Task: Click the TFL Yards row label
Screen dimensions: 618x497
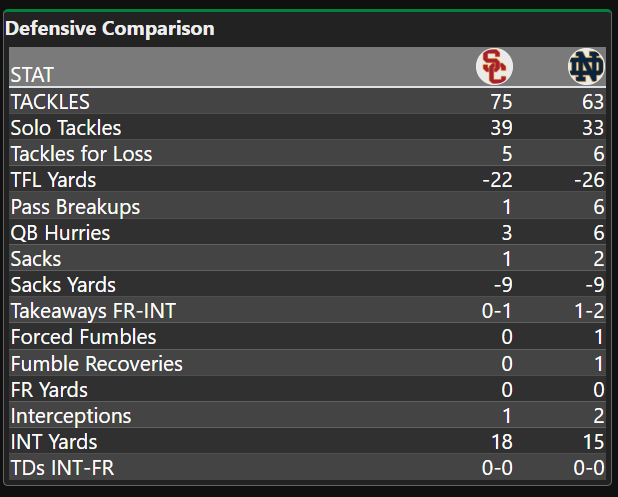Action: (54, 180)
